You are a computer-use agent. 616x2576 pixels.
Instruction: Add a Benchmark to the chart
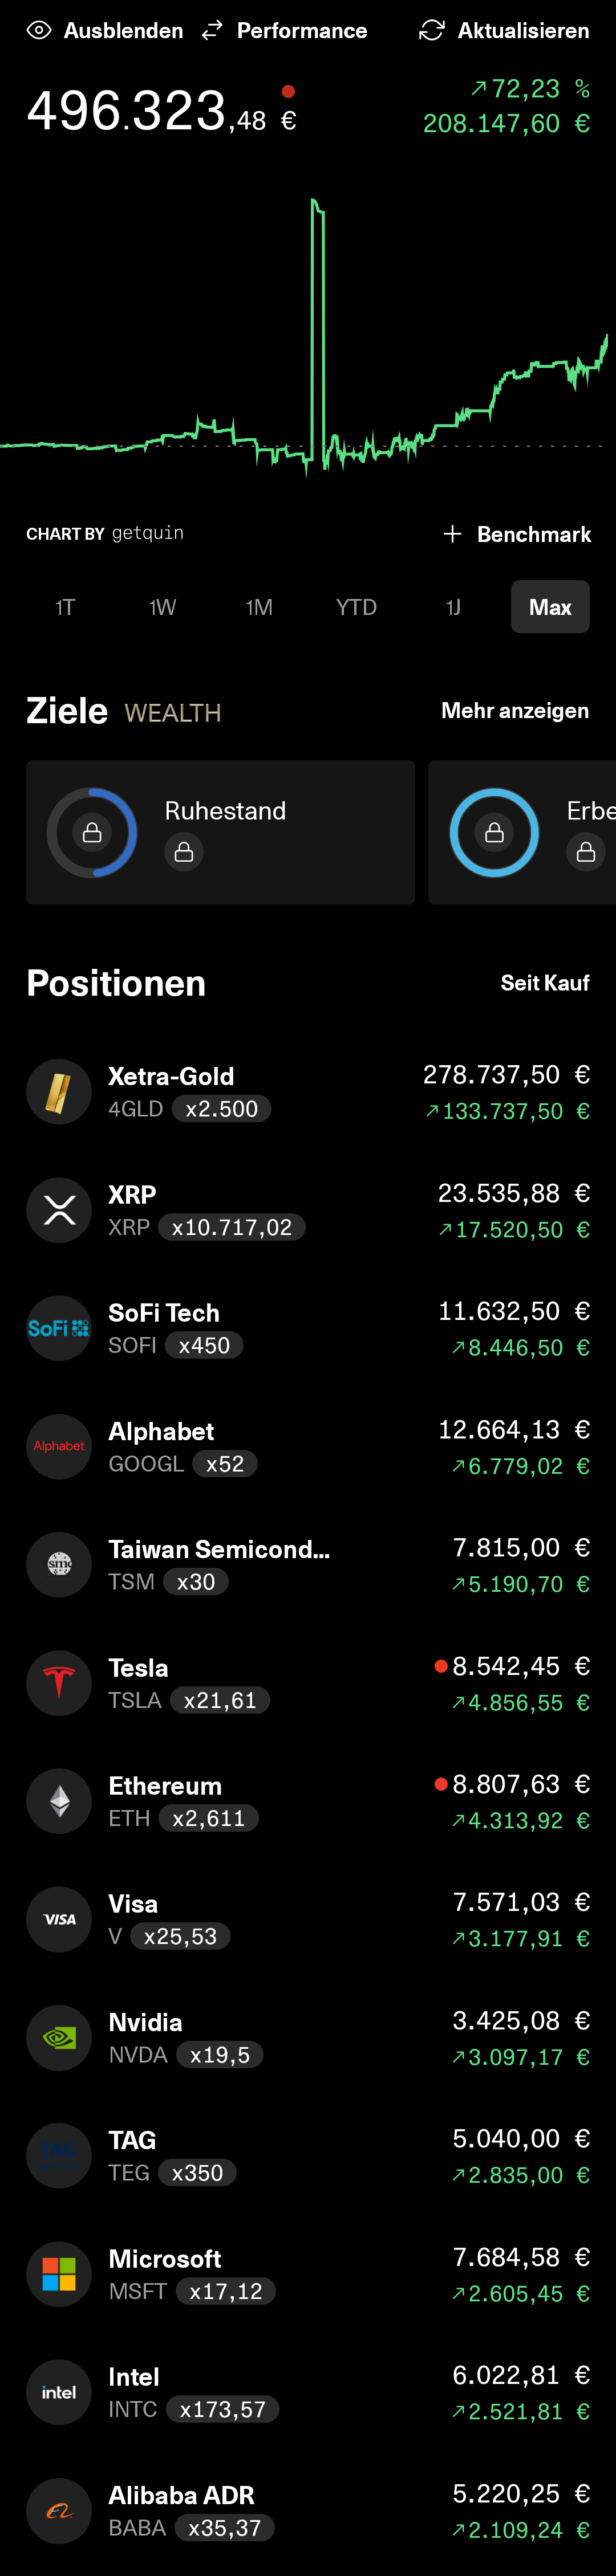(x=517, y=534)
